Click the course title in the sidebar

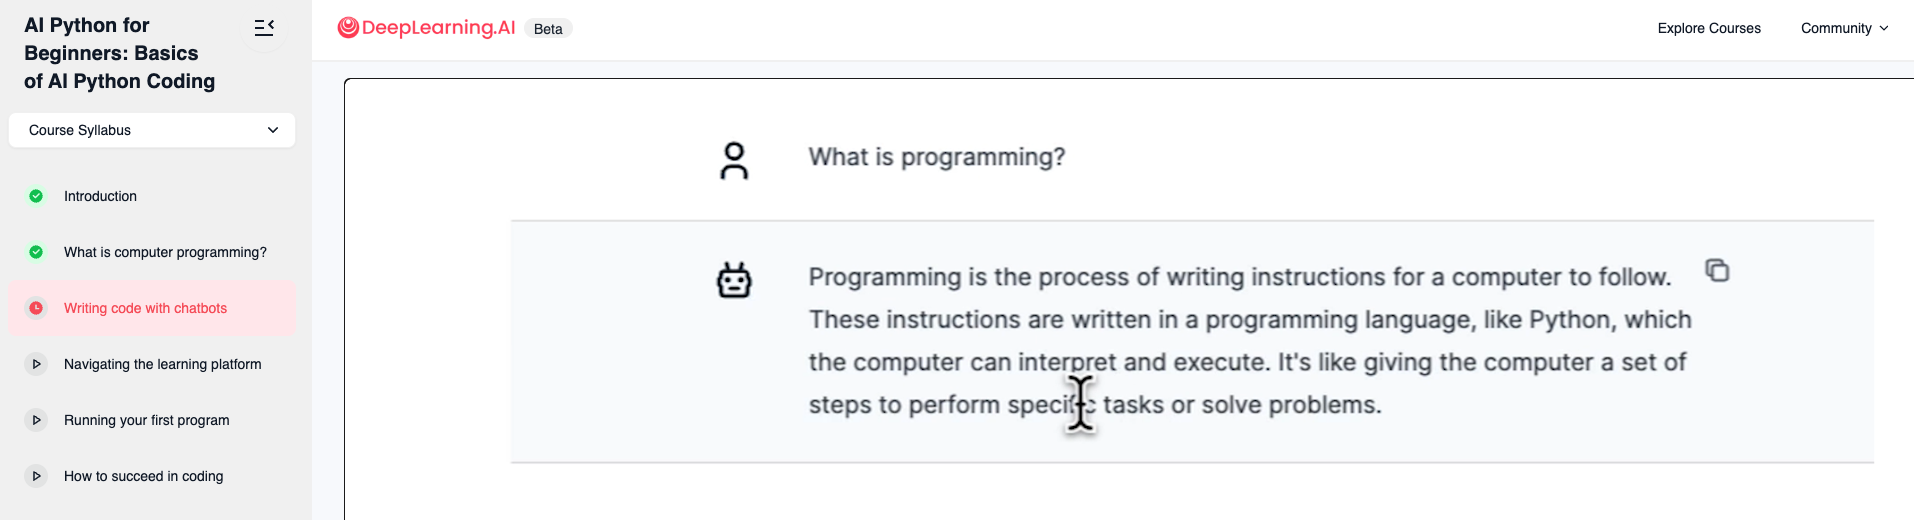(x=119, y=53)
